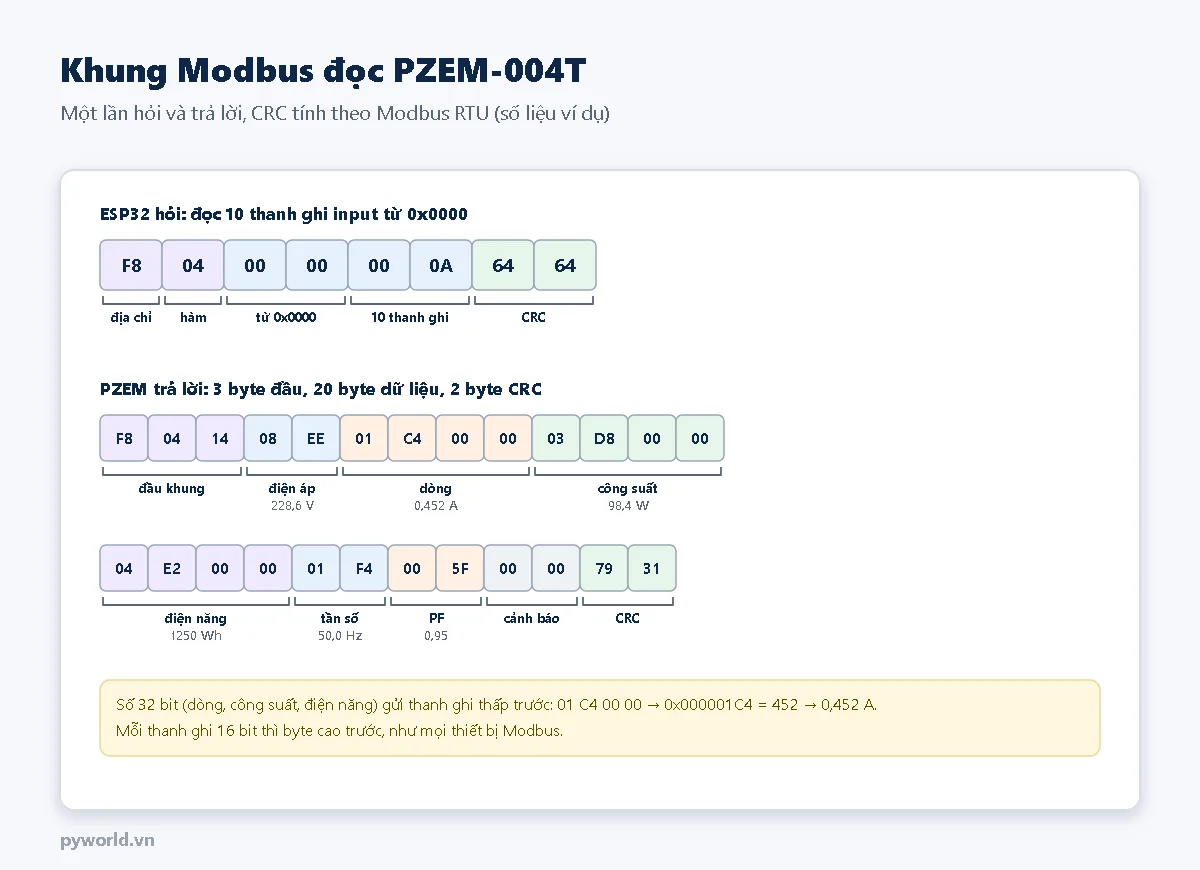Click the 5F power factor byte box

(460, 568)
